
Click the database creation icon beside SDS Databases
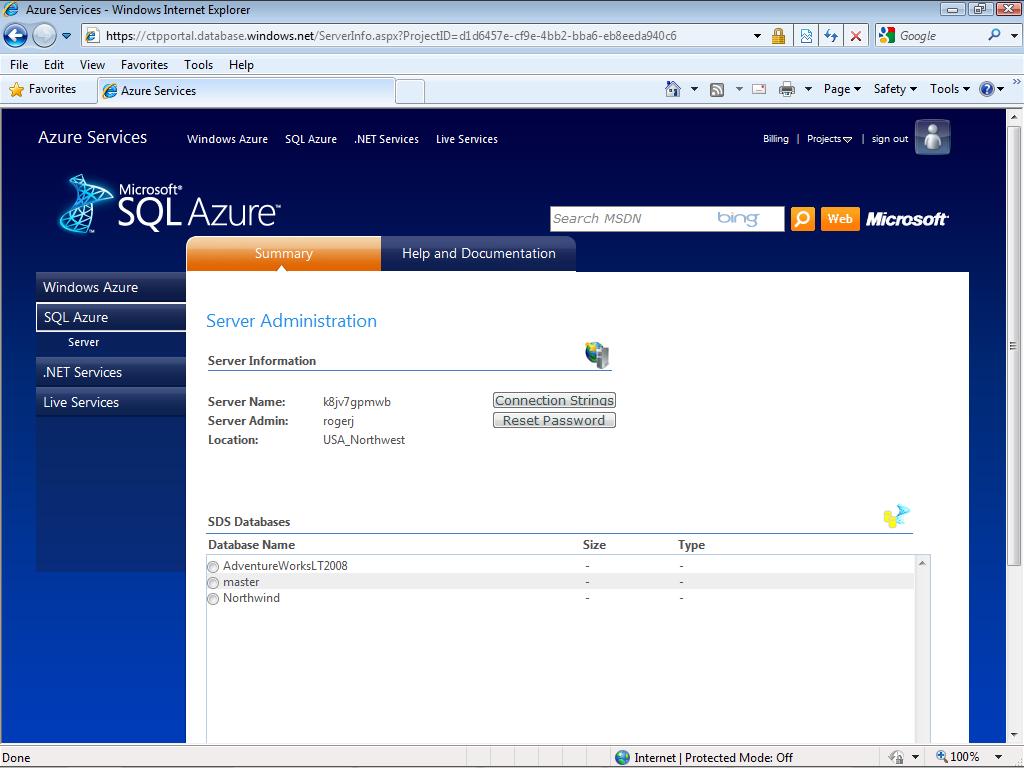coord(895,516)
